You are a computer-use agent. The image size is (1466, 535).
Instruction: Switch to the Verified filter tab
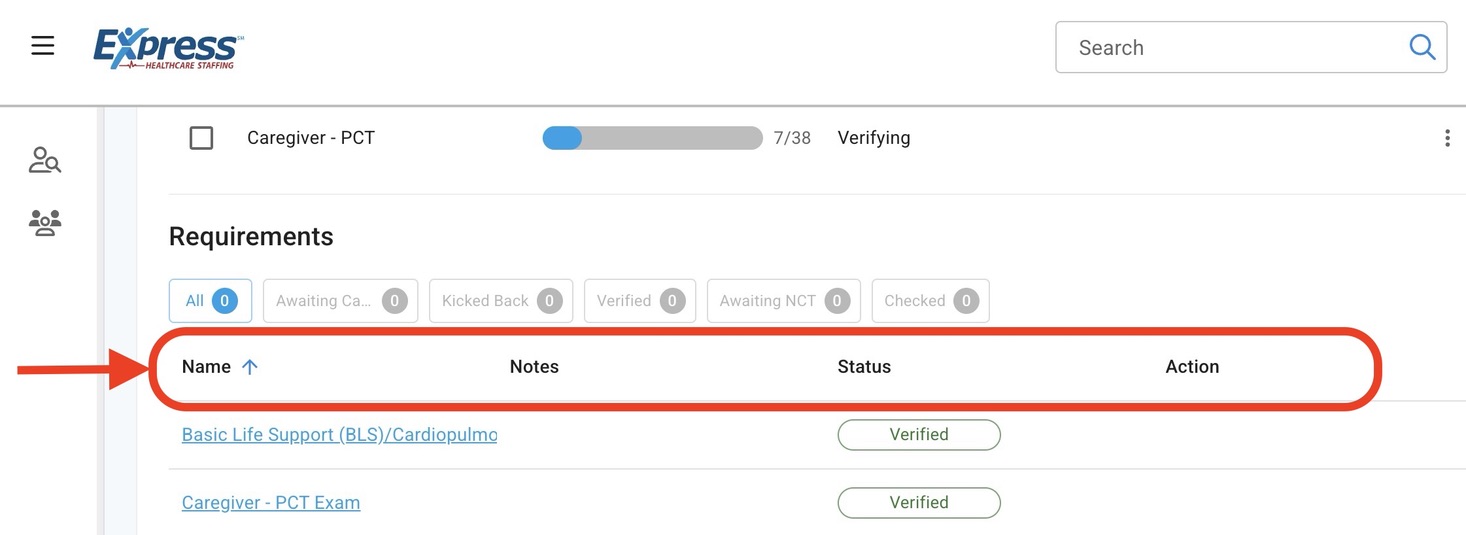click(x=640, y=301)
